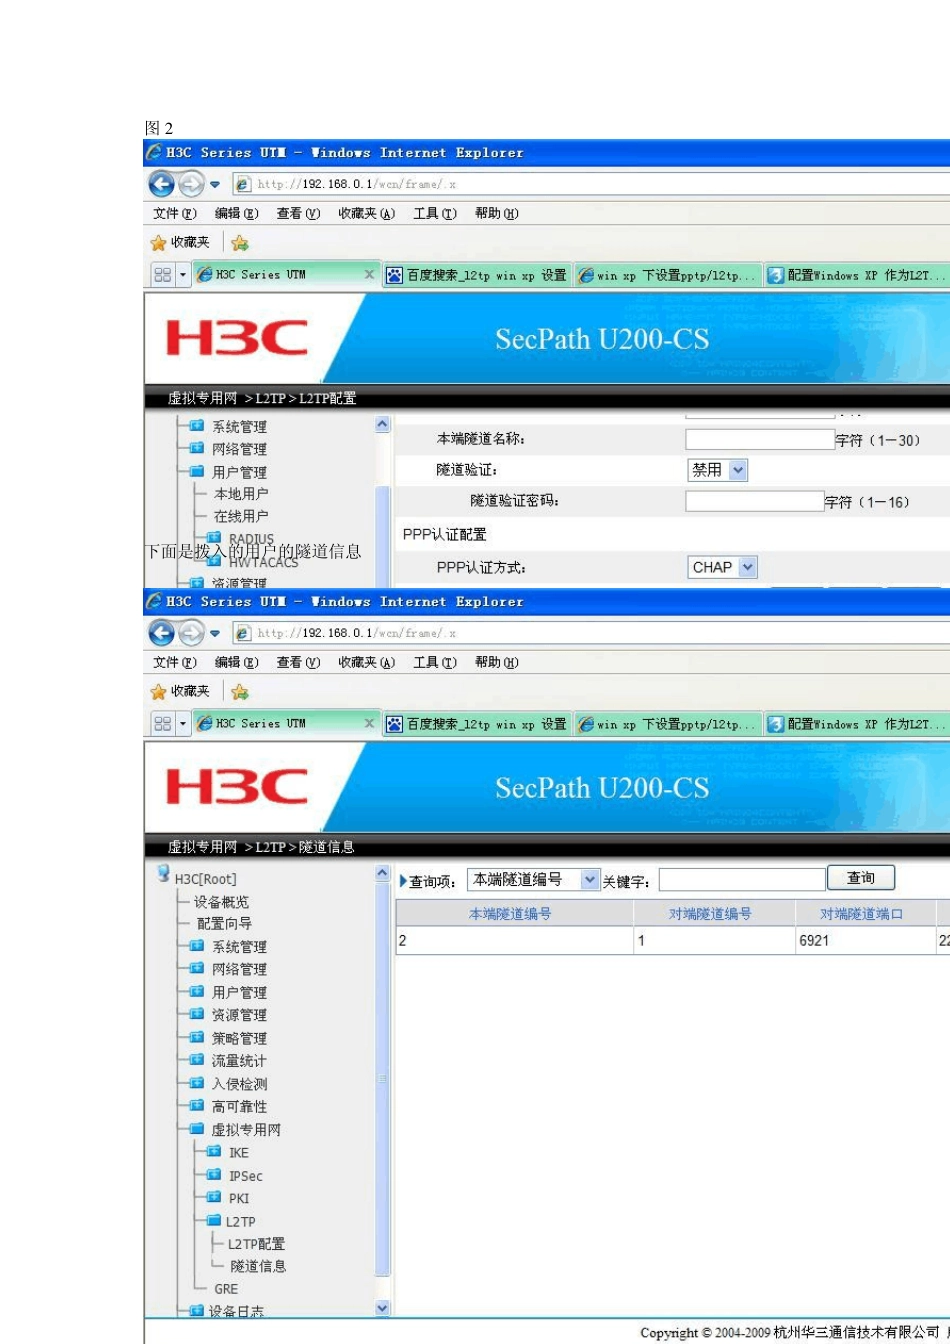Click the 隧道验证密码 input field

coord(755,501)
